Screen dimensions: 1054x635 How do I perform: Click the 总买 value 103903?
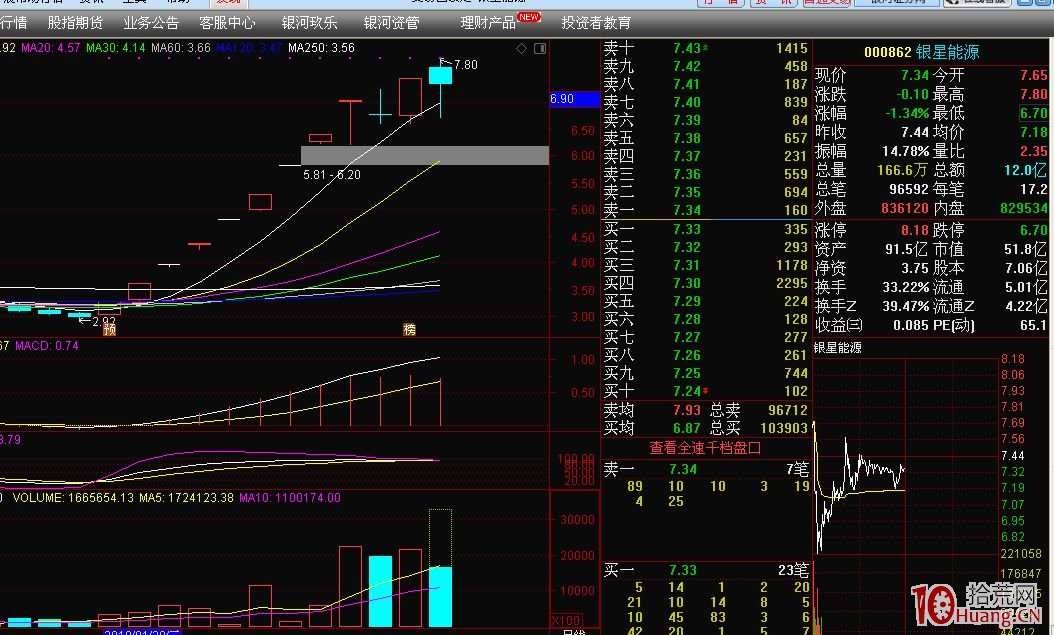(784, 428)
